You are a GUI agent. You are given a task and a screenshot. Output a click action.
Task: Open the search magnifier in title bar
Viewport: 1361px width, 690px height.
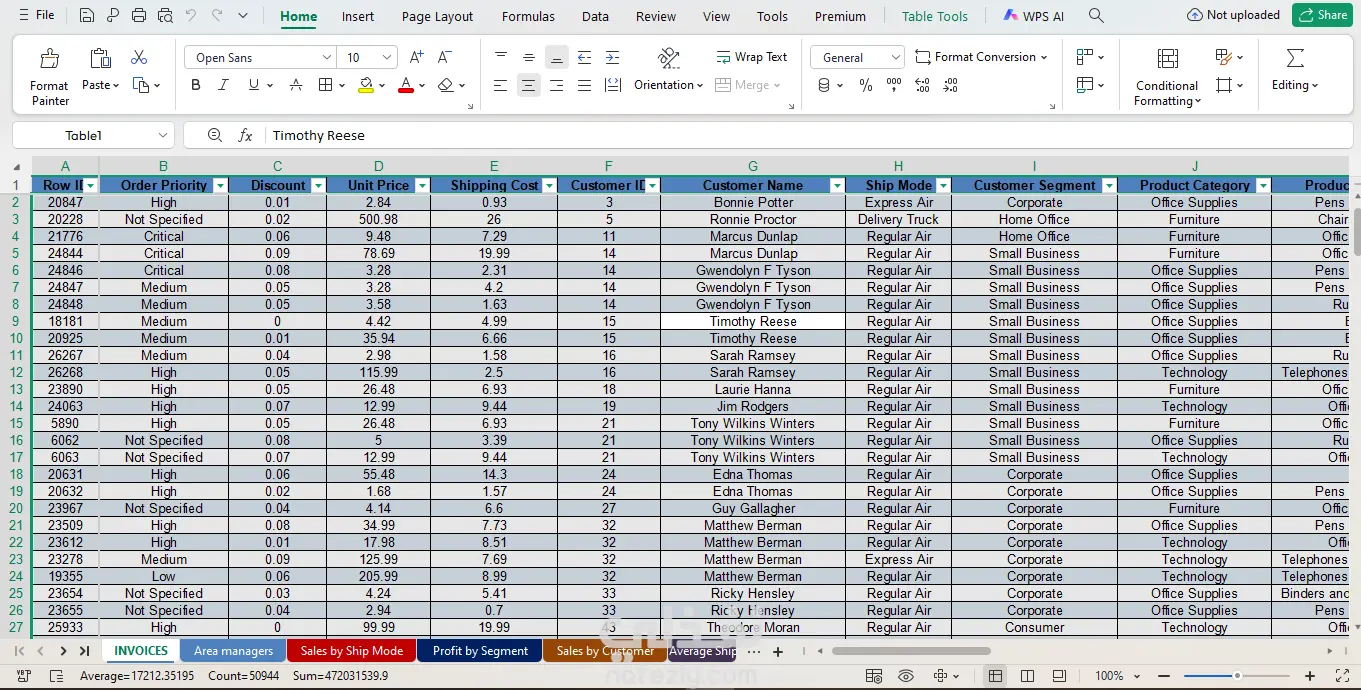click(x=1096, y=16)
